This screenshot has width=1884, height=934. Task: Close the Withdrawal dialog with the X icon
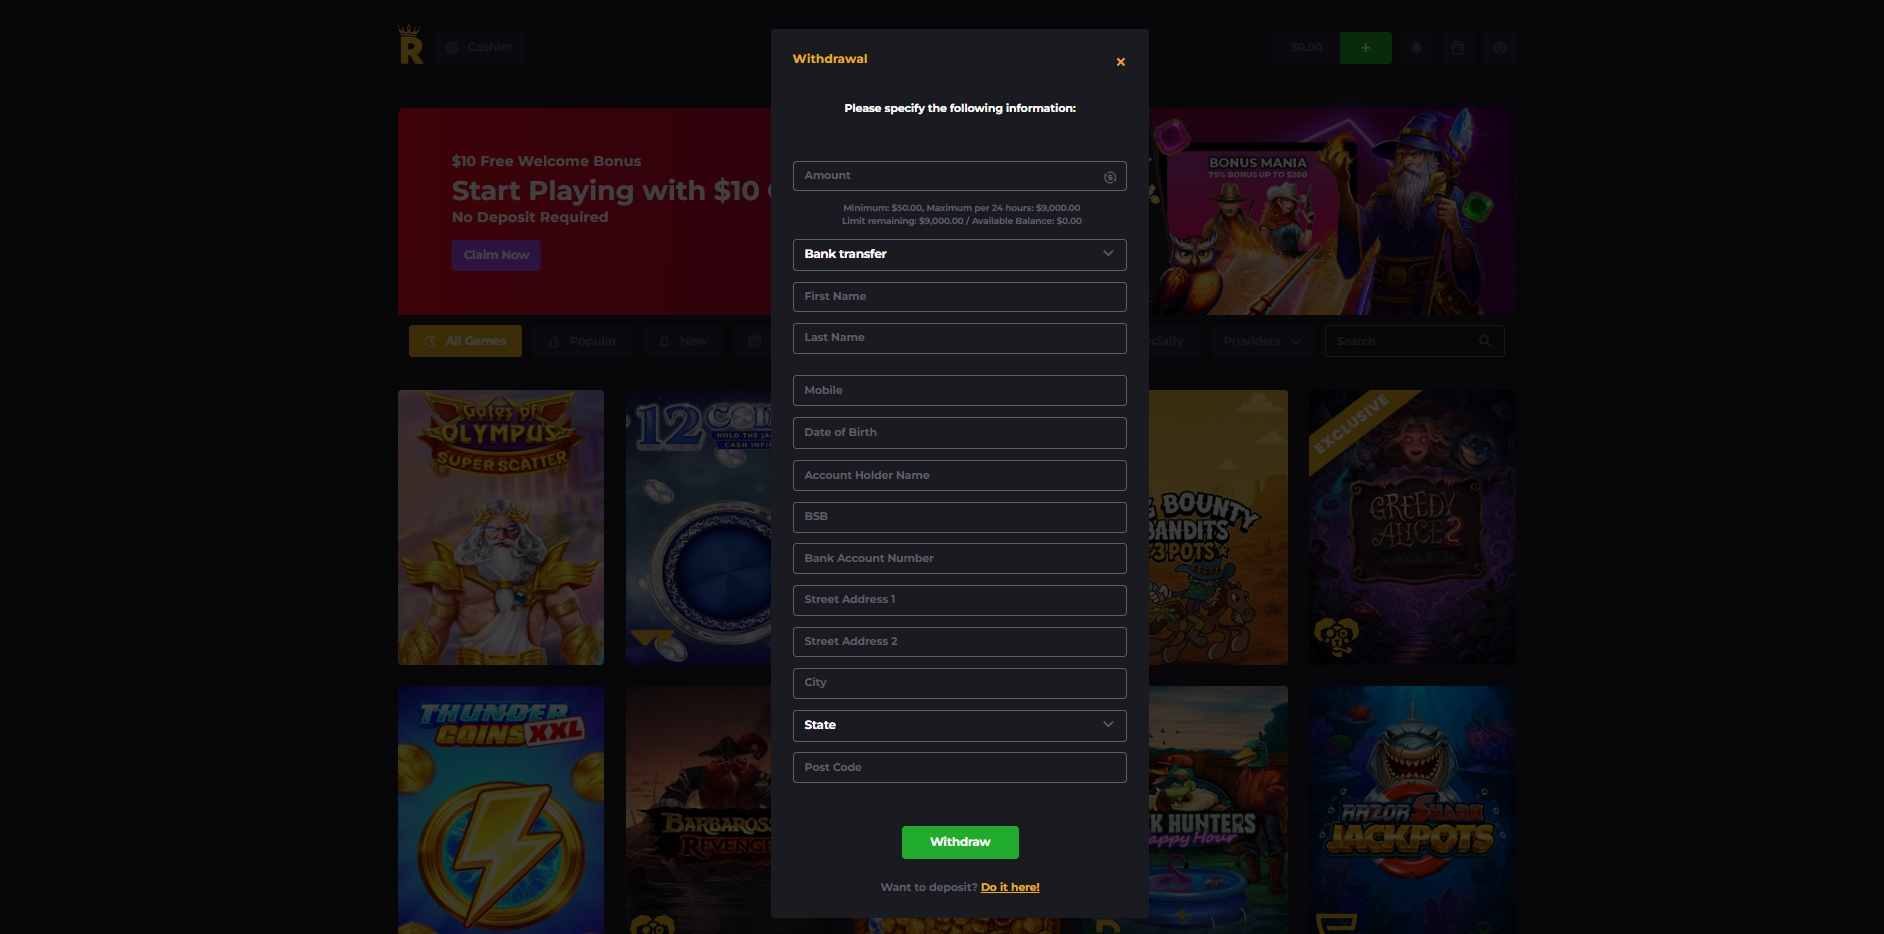click(x=1120, y=62)
